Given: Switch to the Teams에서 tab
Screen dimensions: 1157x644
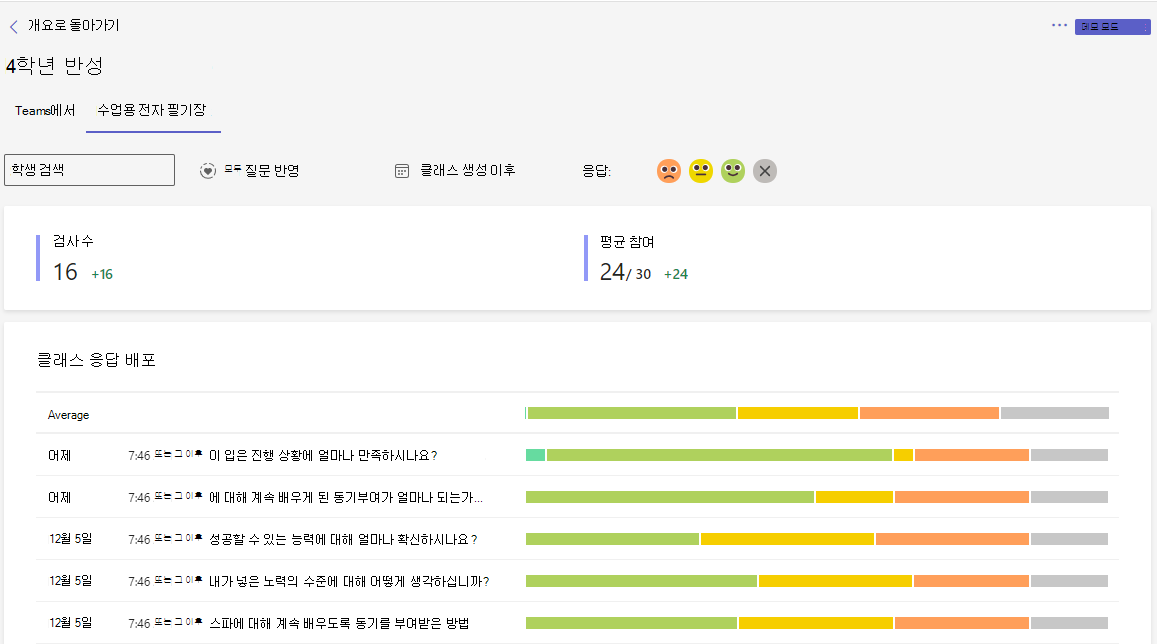Looking at the screenshot, I should point(45,111).
